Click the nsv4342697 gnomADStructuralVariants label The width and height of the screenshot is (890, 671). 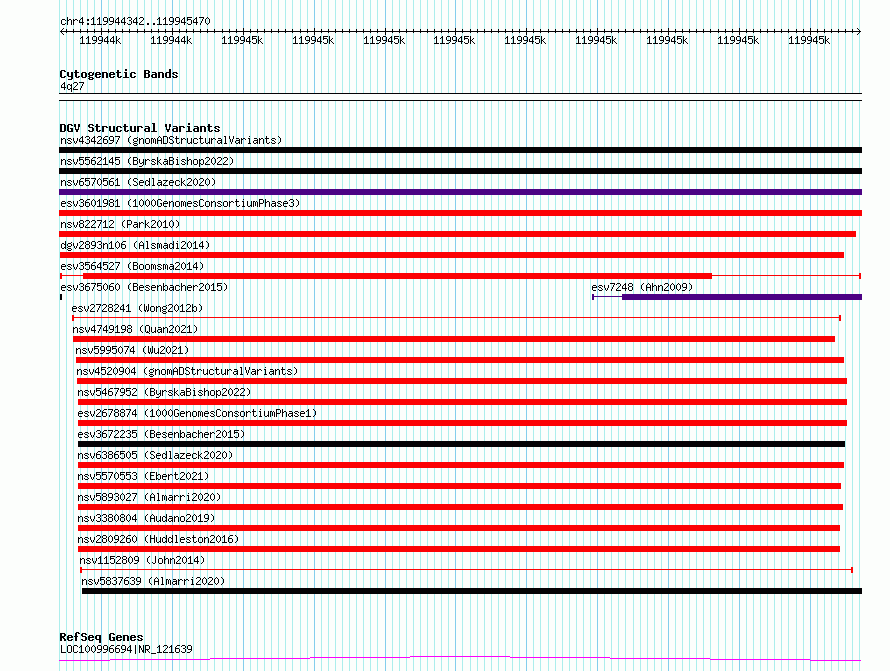(x=171, y=140)
